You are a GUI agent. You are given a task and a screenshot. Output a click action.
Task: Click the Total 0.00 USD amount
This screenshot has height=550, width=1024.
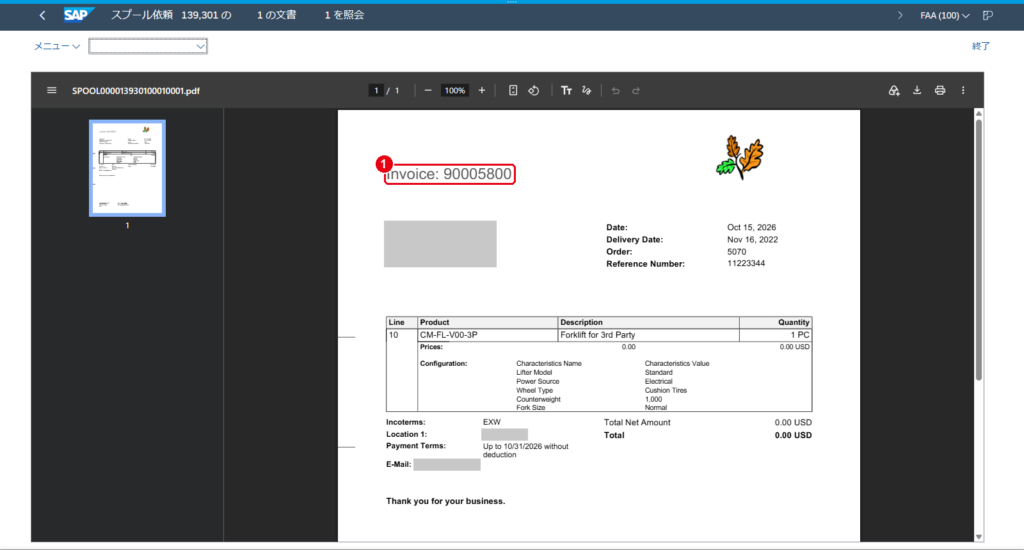[793, 435]
